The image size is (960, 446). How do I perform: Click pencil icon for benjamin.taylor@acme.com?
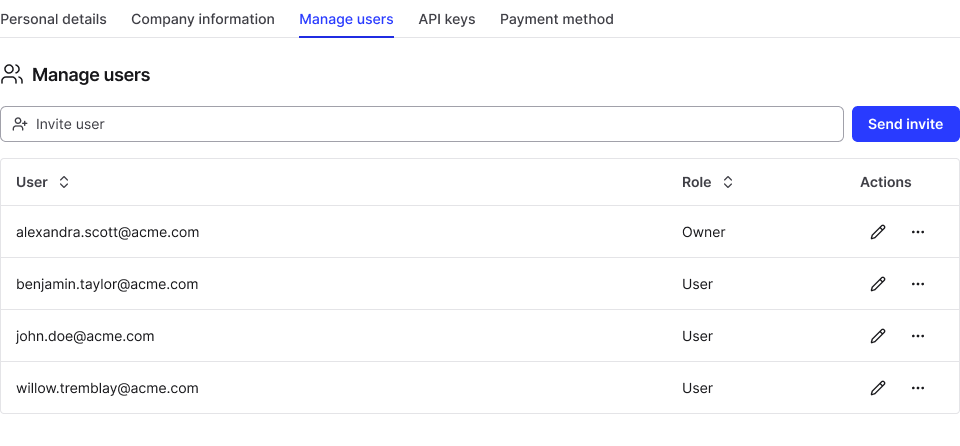878,284
